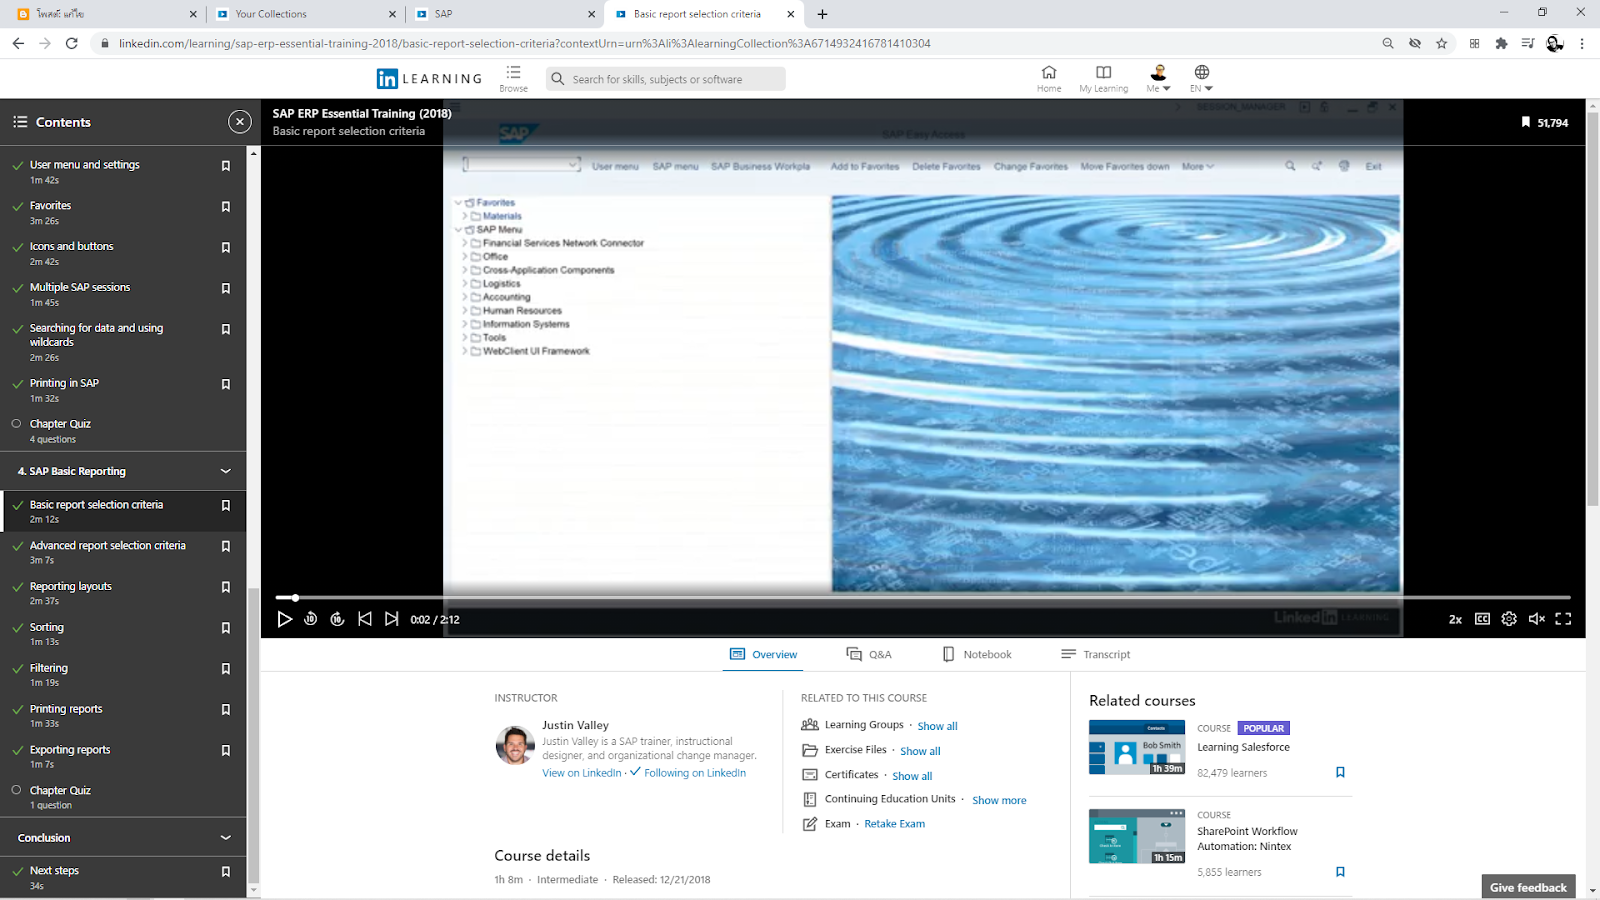Bookmark page with star icon
Screen dimensions: 1600x900
tap(1441, 43)
